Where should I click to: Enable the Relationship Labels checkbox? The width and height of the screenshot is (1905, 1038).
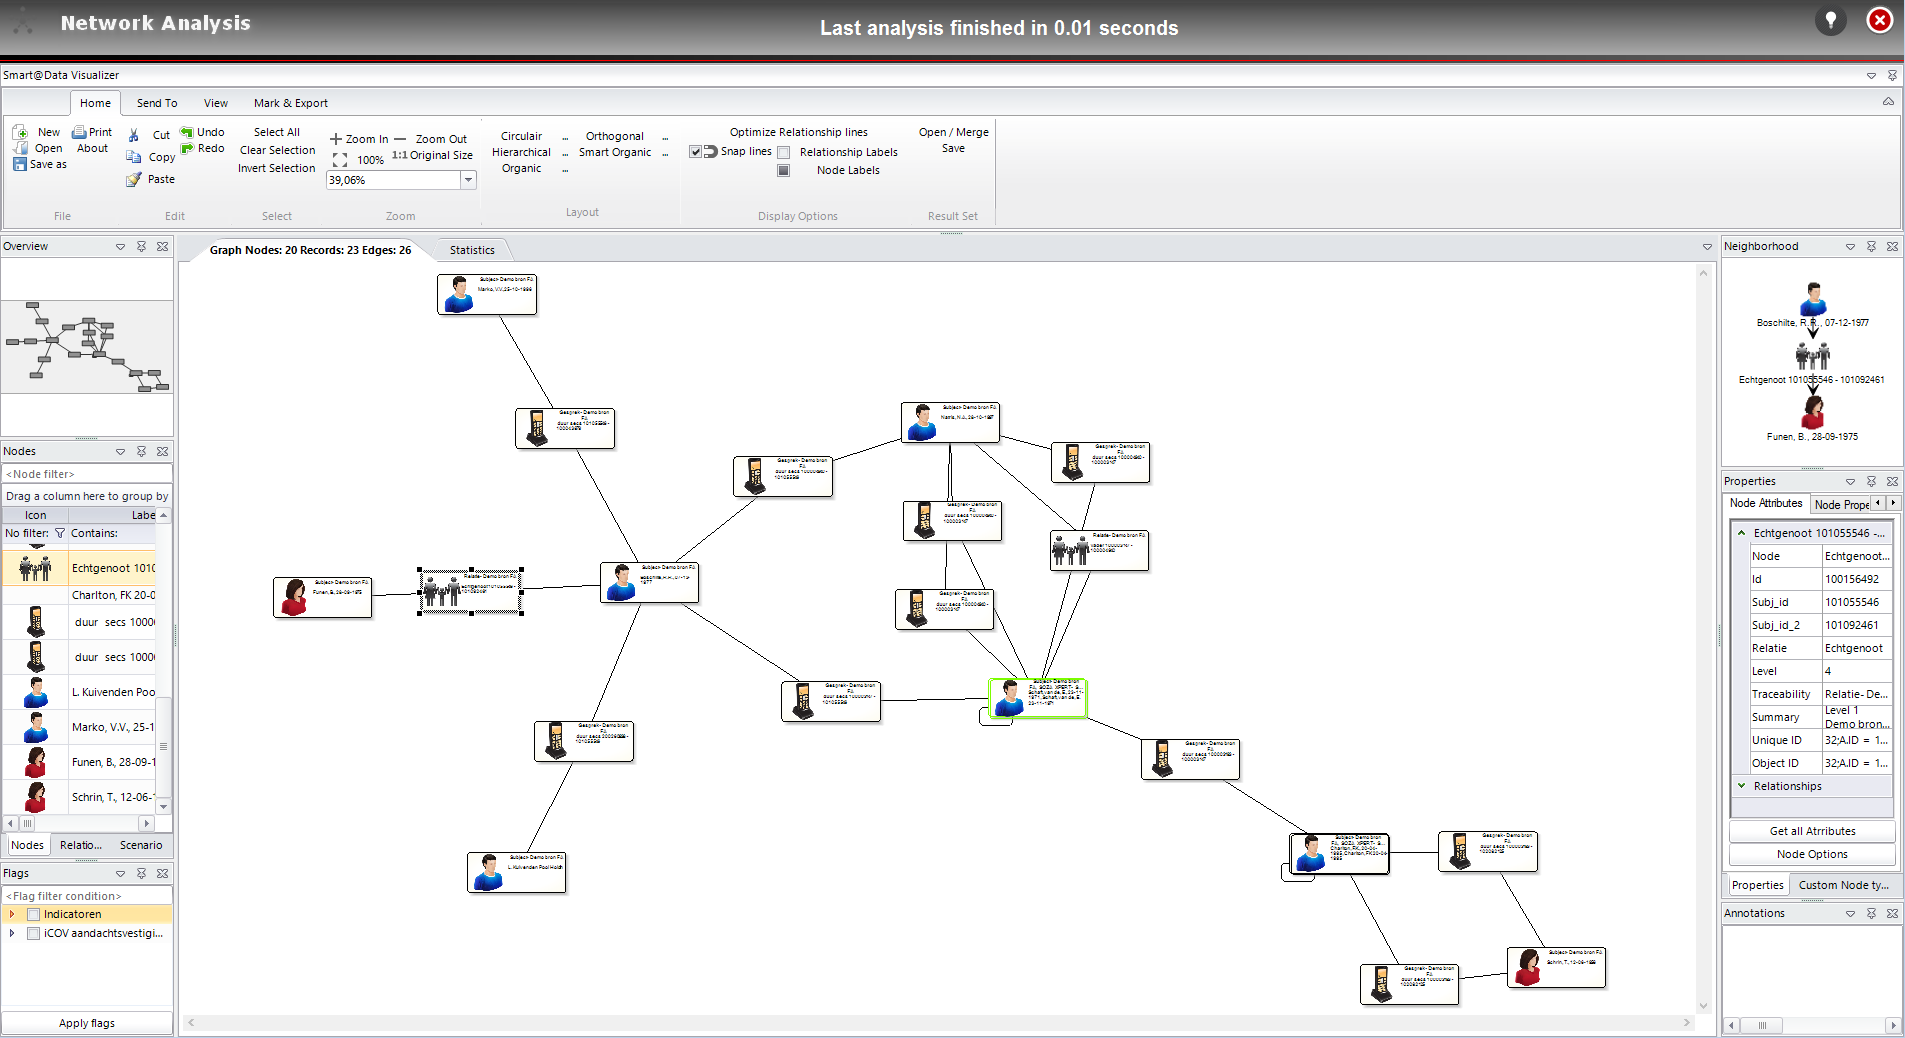(x=784, y=153)
